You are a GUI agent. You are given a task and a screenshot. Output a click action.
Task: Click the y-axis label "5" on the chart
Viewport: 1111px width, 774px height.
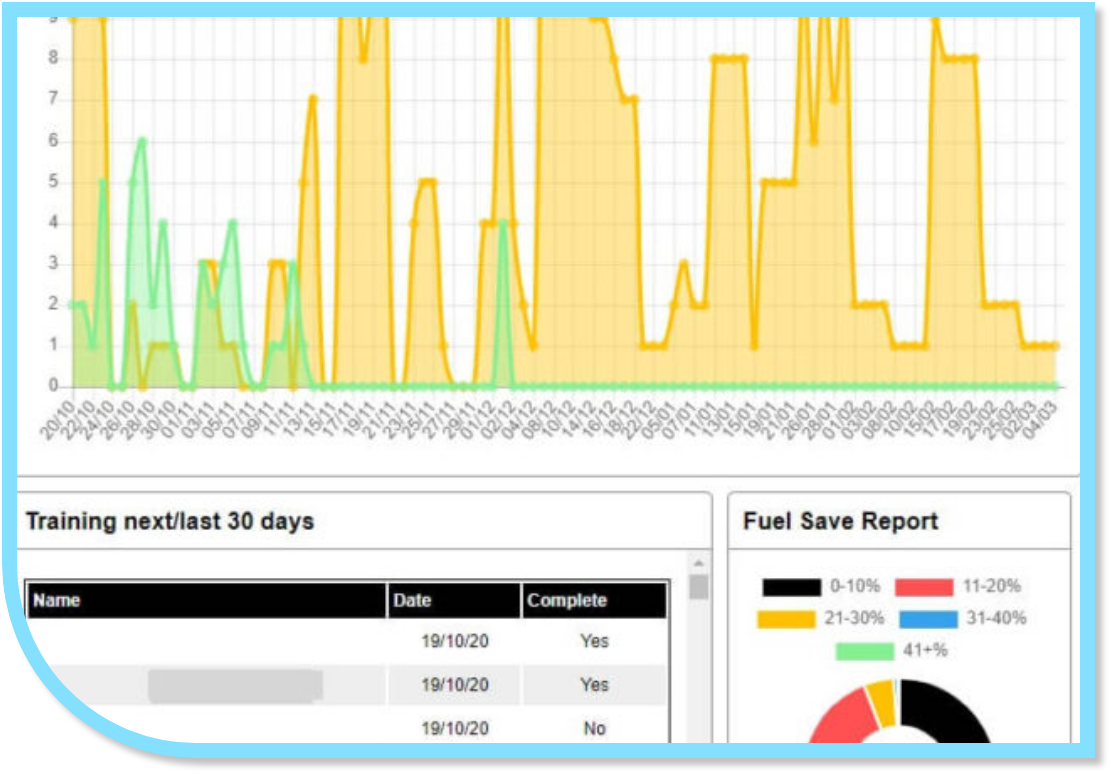[x=53, y=181]
